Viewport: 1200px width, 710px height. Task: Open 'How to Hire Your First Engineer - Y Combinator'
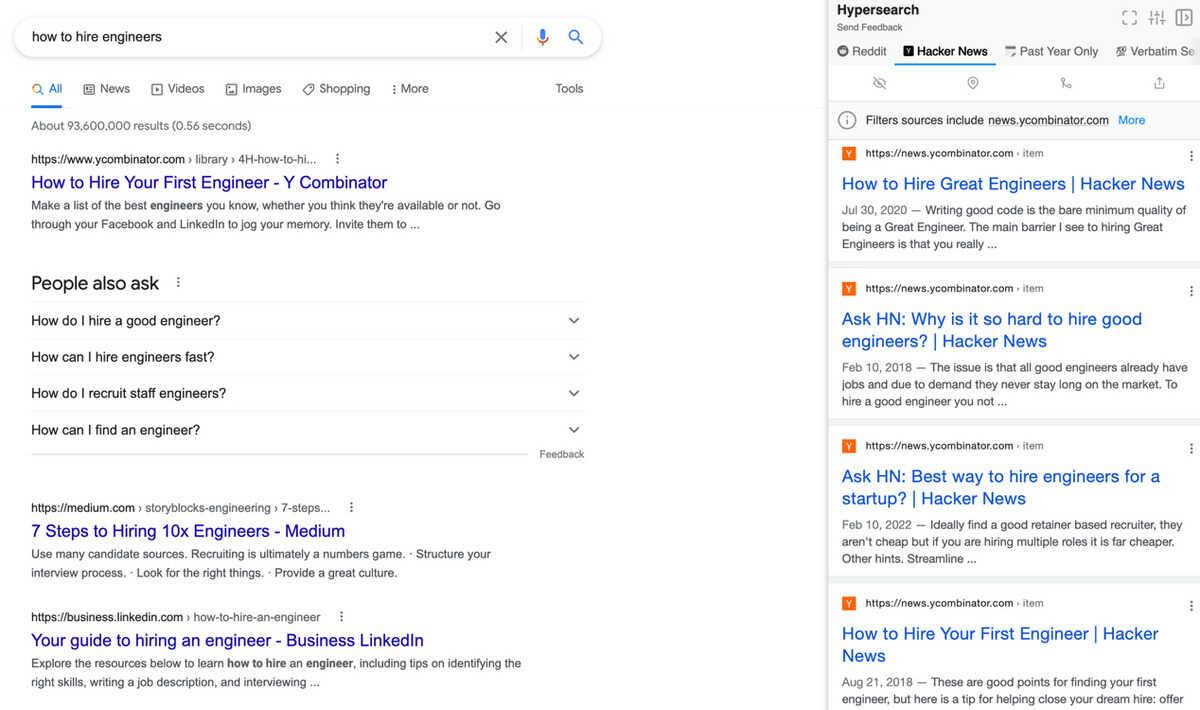tap(209, 182)
